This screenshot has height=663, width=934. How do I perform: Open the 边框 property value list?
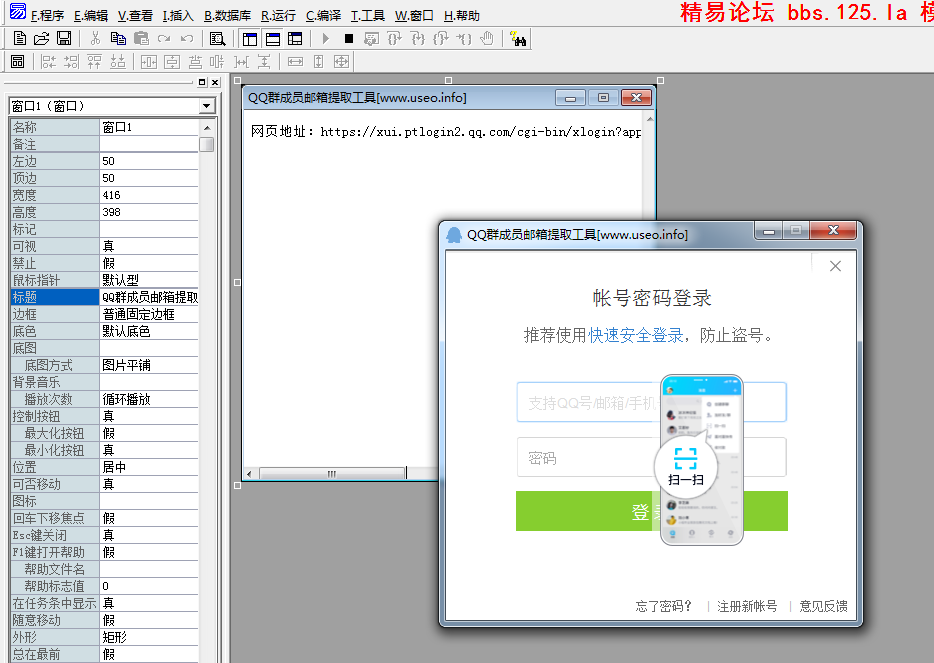pyautogui.click(x=149, y=314)
